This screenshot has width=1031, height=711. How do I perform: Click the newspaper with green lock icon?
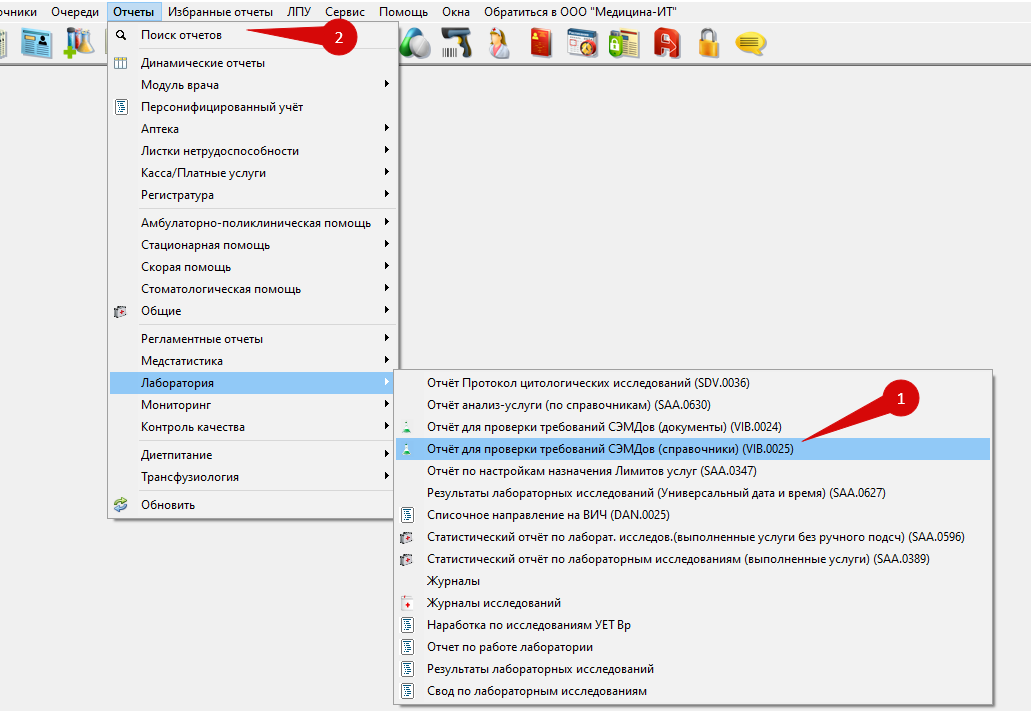point(624,43)
